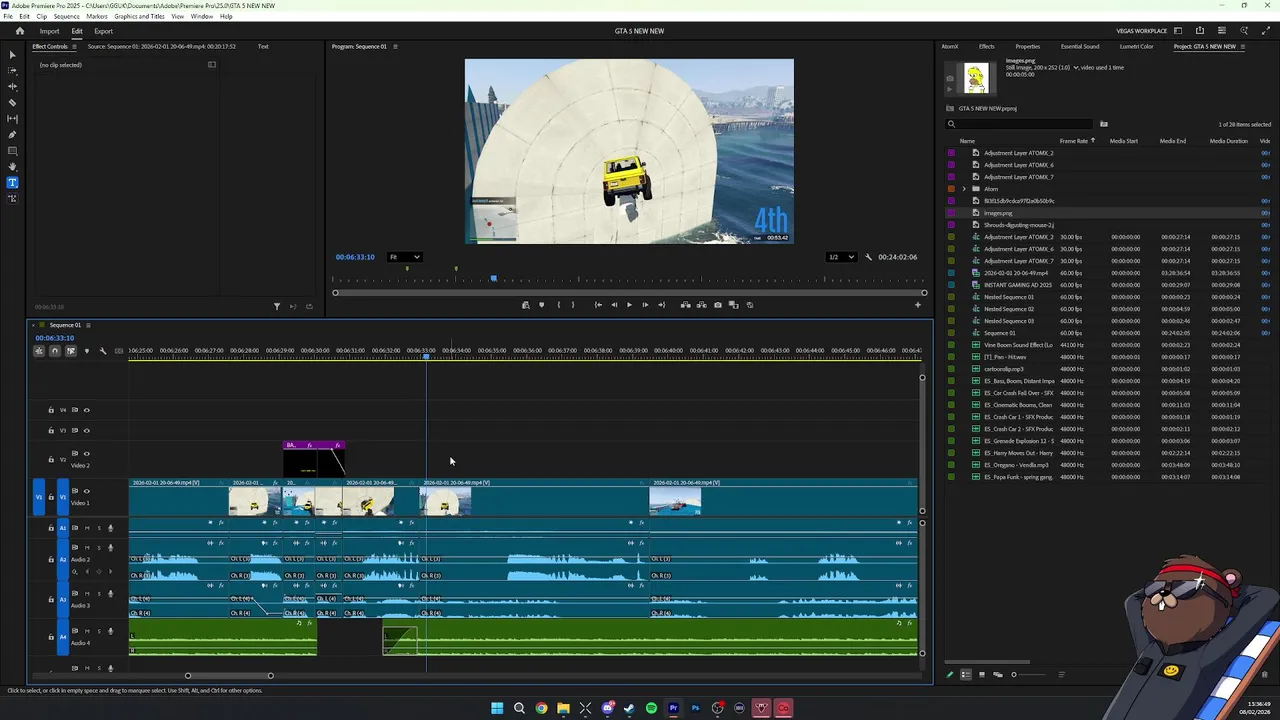Screen dimensions: 1280x720
Task: Select the Hand tool
Action: click(12, 167)
